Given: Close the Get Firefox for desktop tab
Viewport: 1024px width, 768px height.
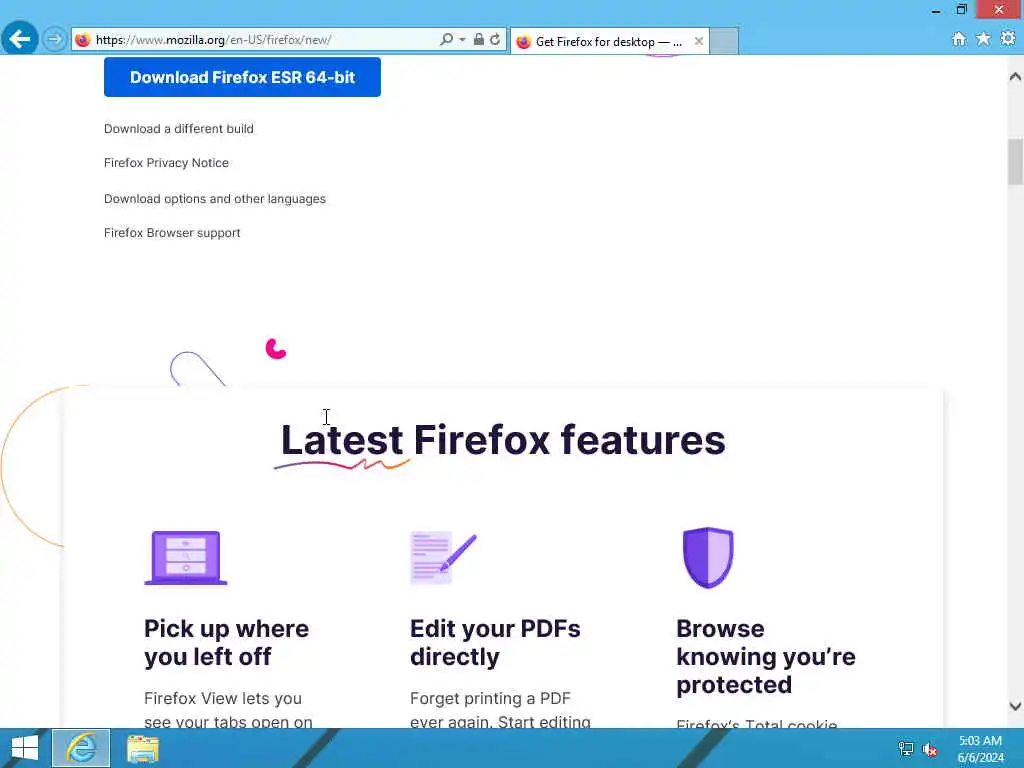Looking at the screenshot, I should coord(698,41).
